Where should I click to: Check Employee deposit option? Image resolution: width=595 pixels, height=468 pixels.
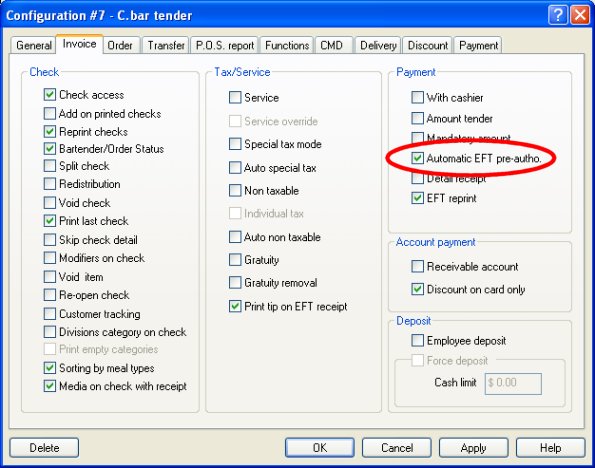(417, 340)
